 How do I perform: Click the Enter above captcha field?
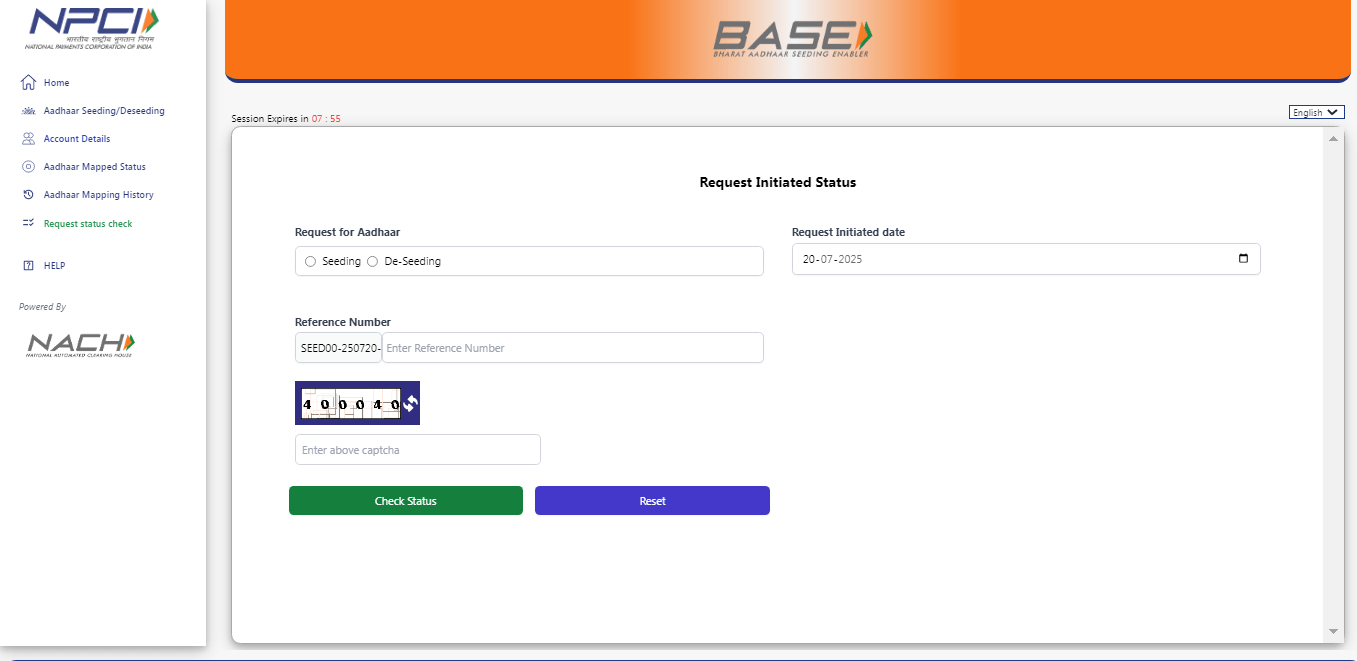pyautogui.click(x=417, y=450)
